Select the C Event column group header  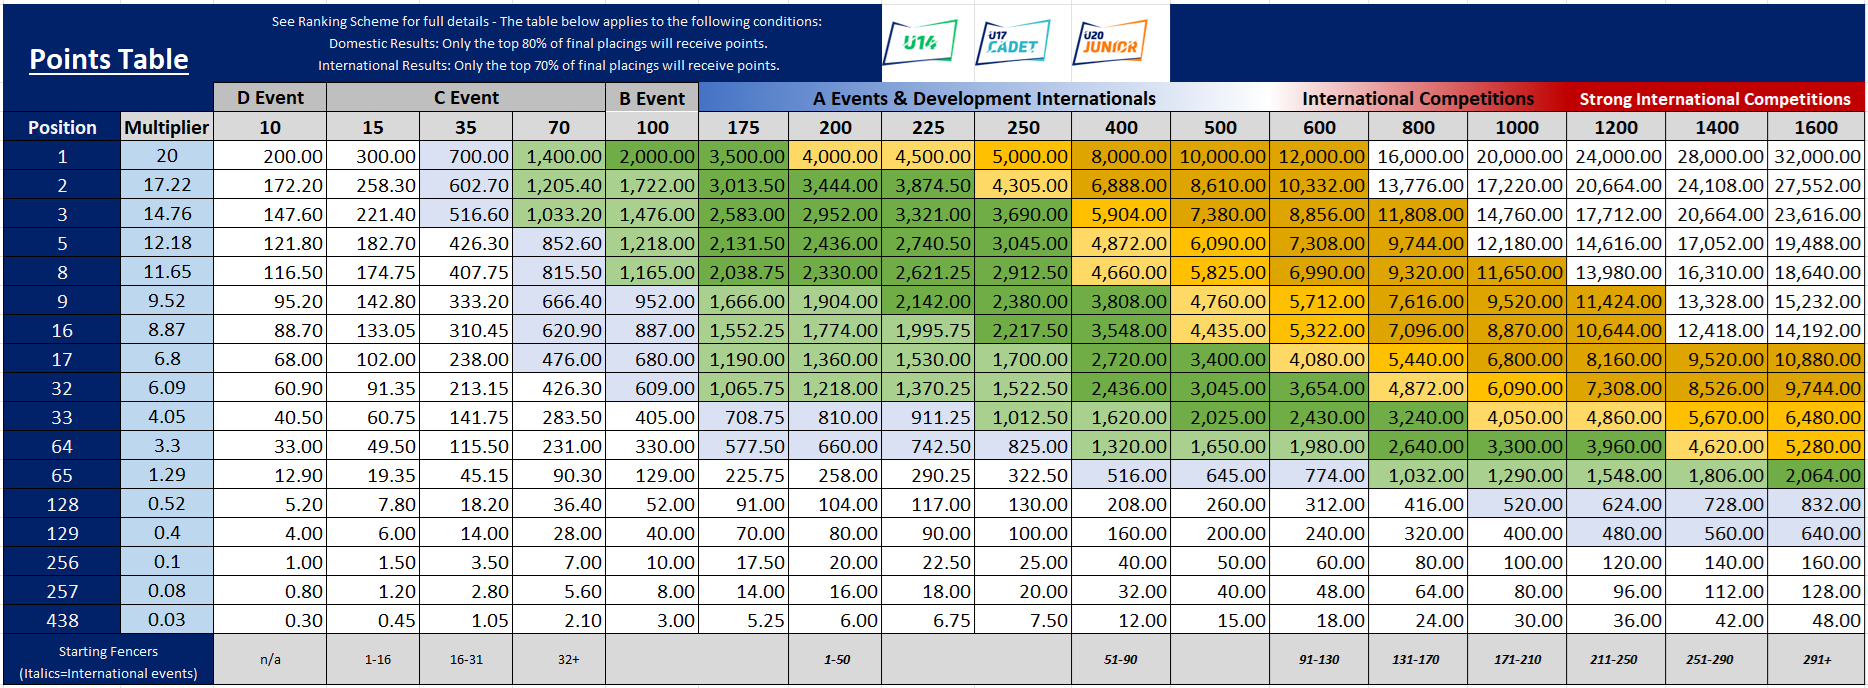click(x=466, y=98)
